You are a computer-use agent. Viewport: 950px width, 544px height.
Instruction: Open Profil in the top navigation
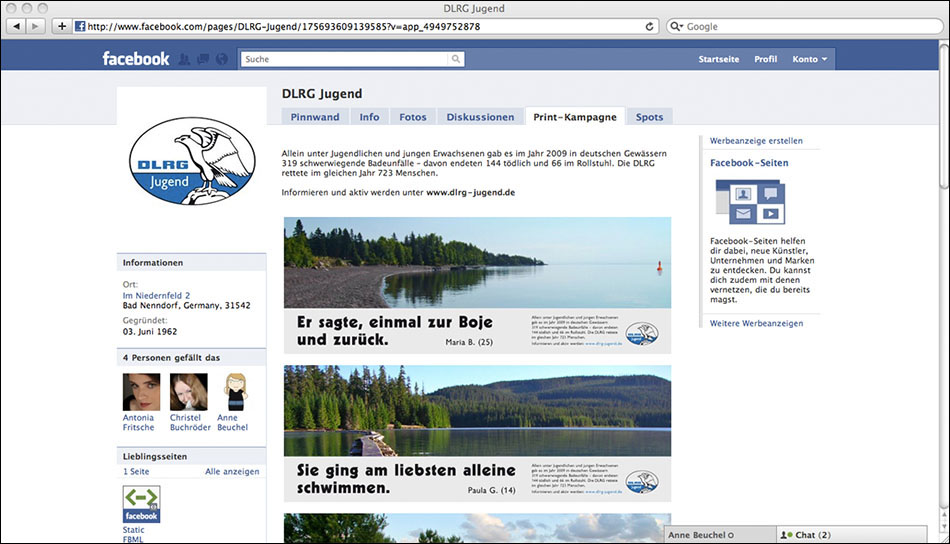click(765, 59)
